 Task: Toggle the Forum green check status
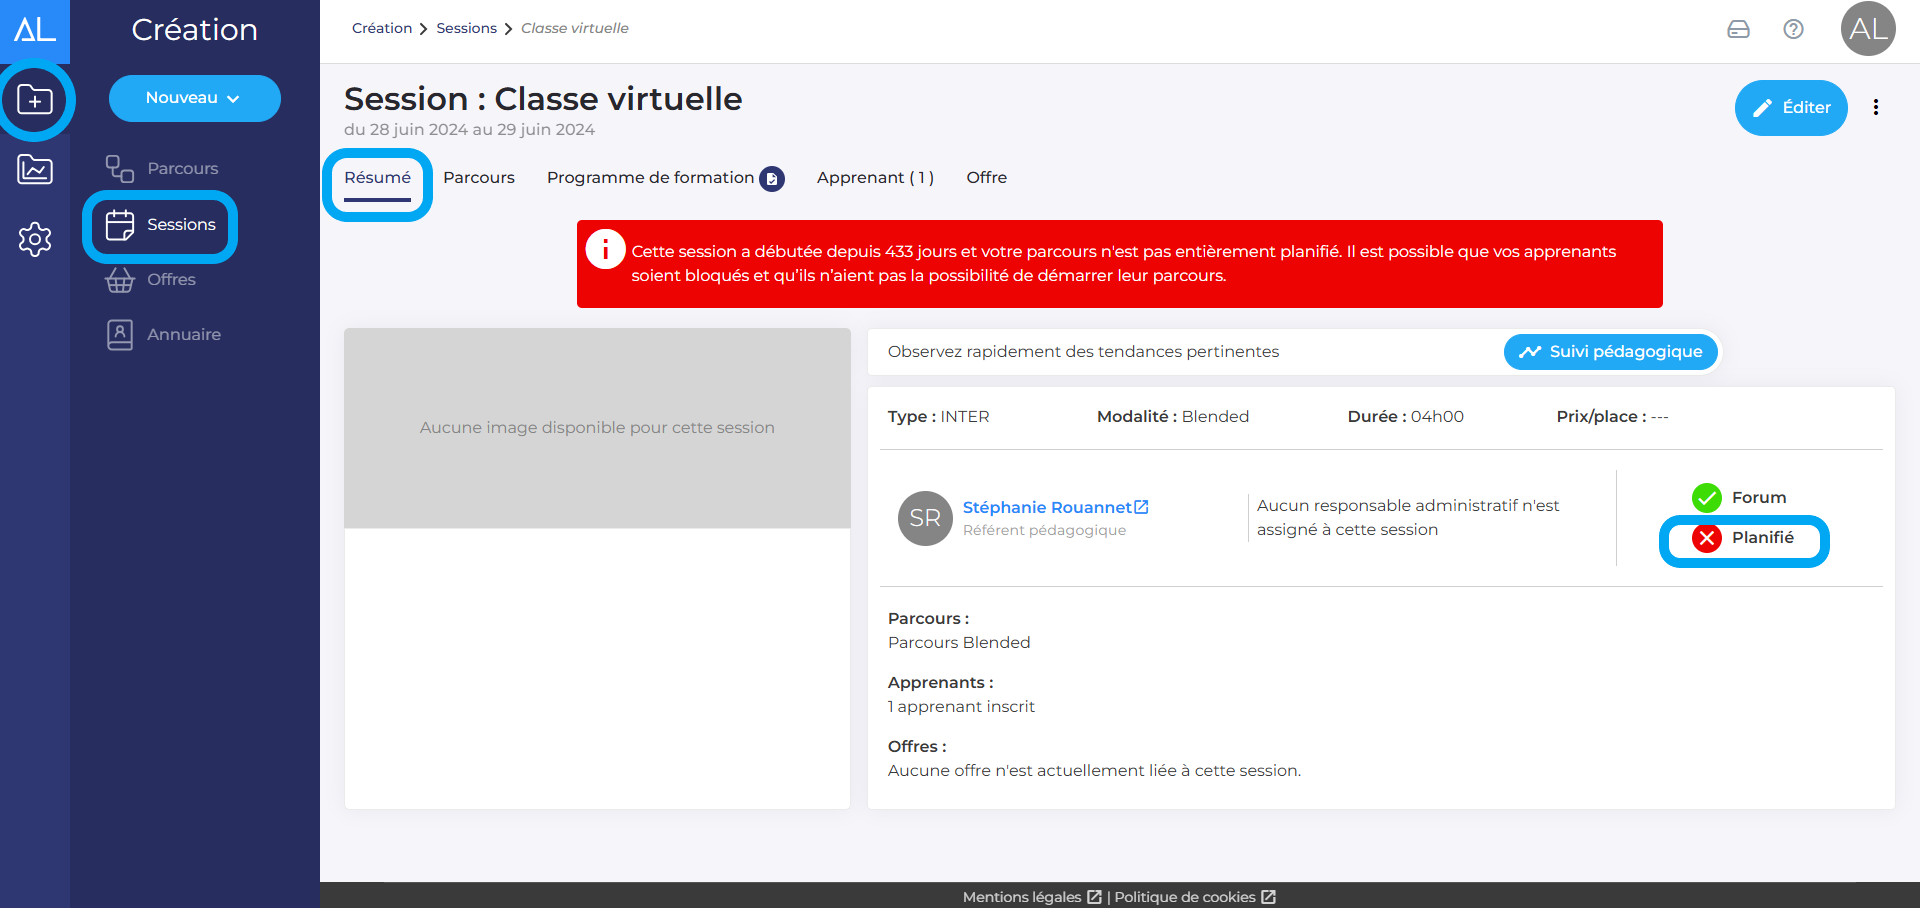point(1707,497)
